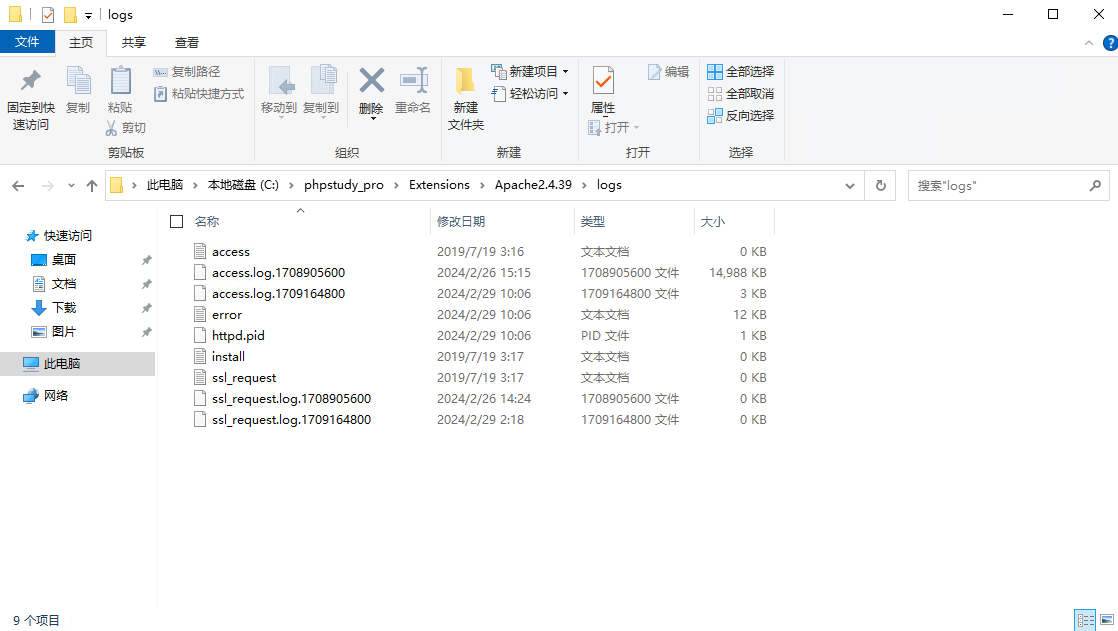Open the File (文件) menu tab

(x=27, y=42)
